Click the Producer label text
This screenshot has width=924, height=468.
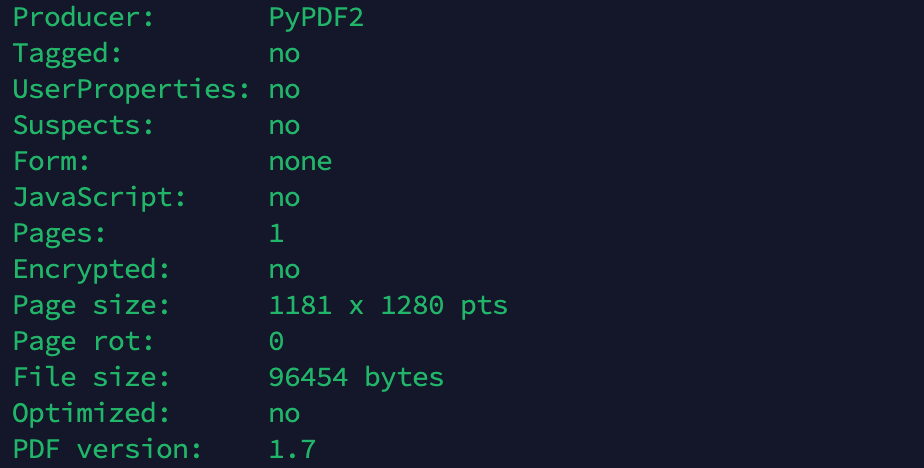click(x=83, y=17)
